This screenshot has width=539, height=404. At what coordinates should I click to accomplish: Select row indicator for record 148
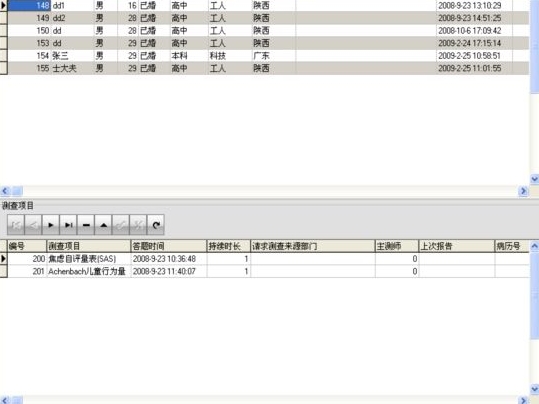pyautogui.click(x=3, y=6)
